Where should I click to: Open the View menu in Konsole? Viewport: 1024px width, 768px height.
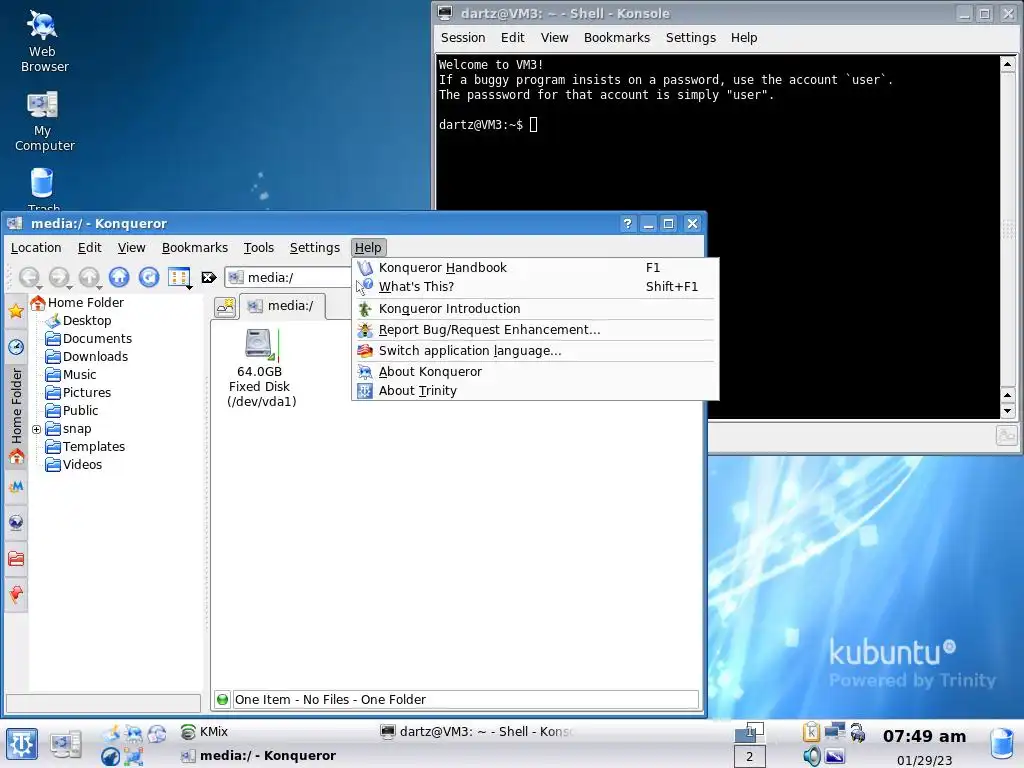tap(554, 37)
